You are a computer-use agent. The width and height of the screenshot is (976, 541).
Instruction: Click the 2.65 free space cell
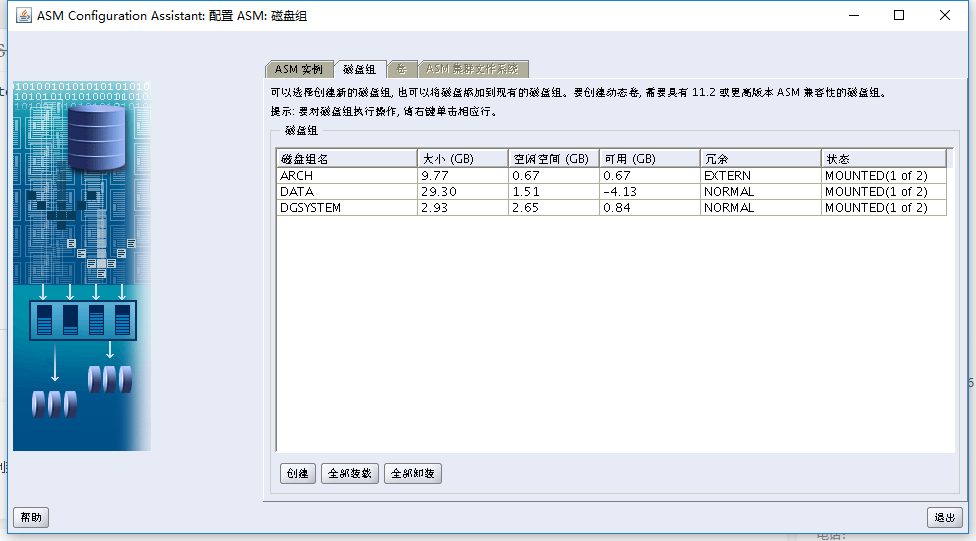pyautogui.click(x=553, y=208)
